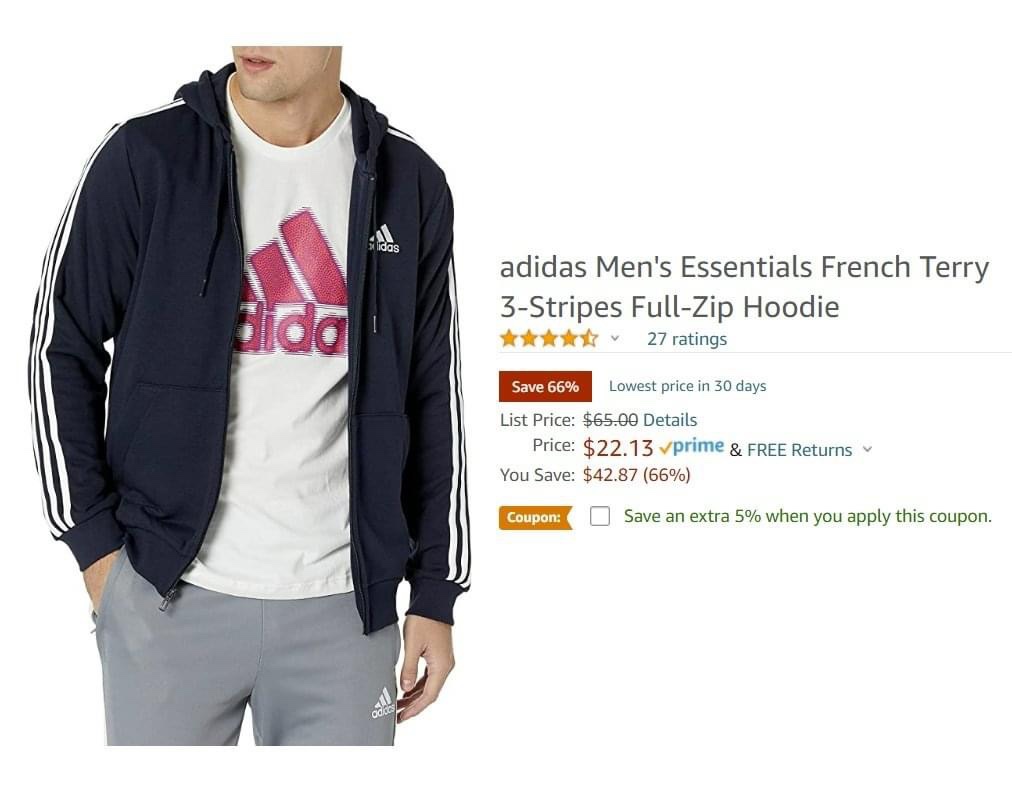Viewport: 1012px width, 810px height.
Task: Click the adidas French Terry hoodie title
Action: coord(744,286)
